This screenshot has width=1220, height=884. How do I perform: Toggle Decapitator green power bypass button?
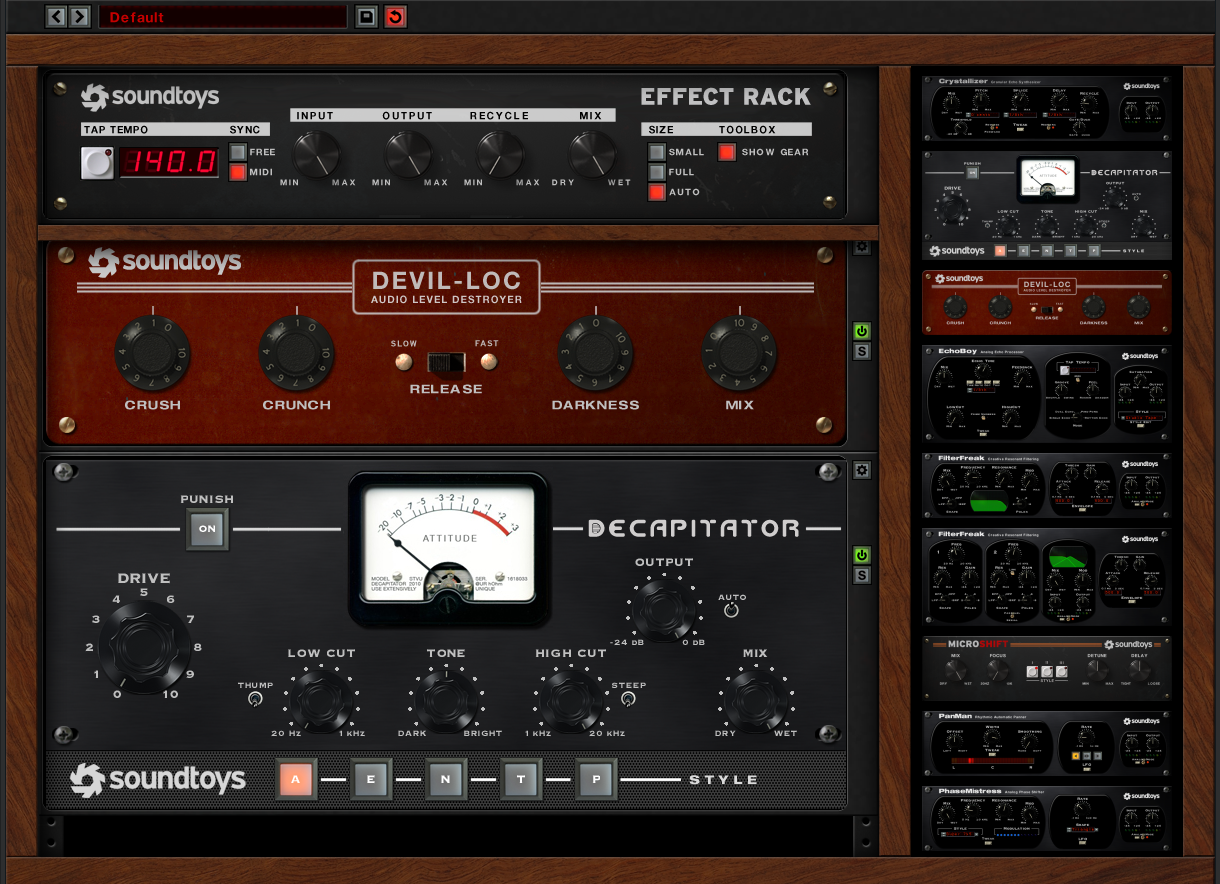pos(861,555)
